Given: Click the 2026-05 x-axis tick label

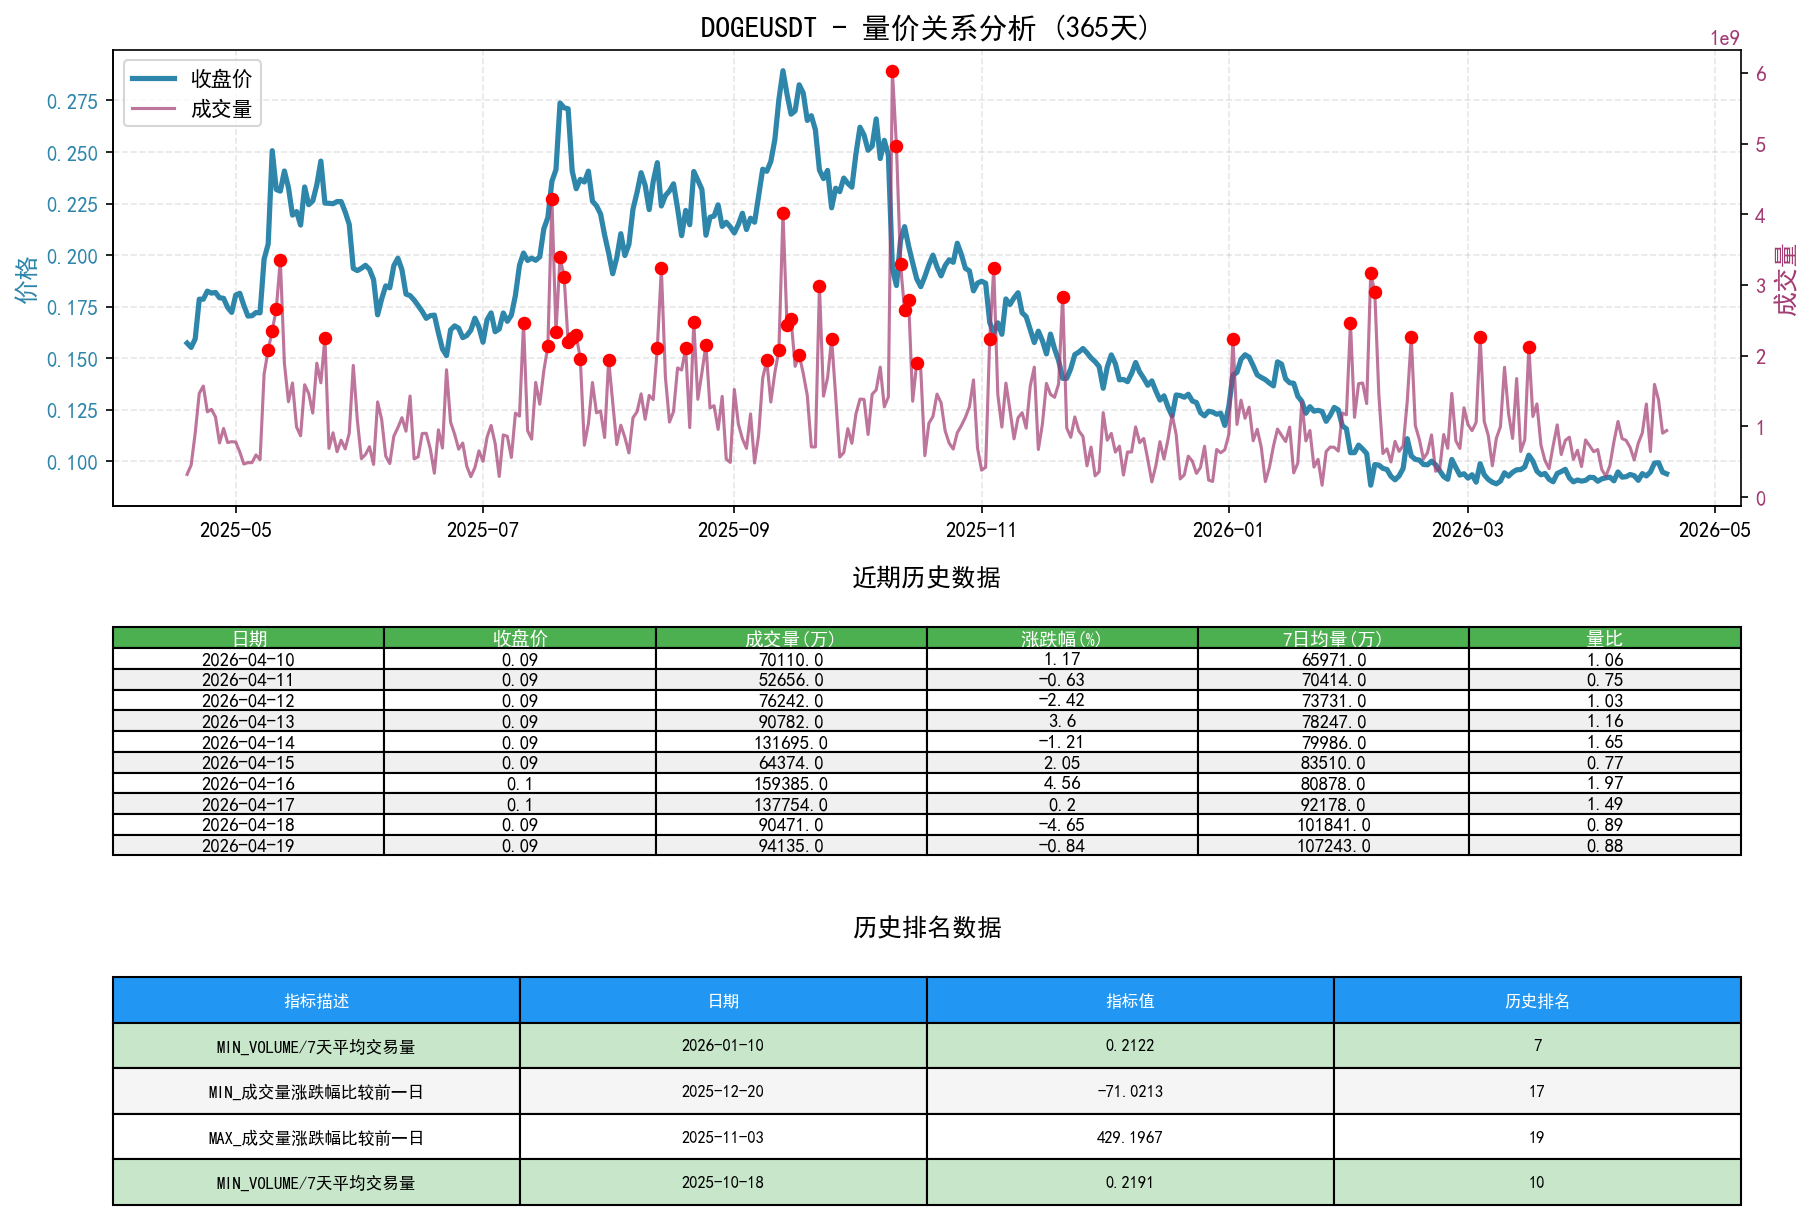Looking at the screenshot, I should (x=1715, y=530).
